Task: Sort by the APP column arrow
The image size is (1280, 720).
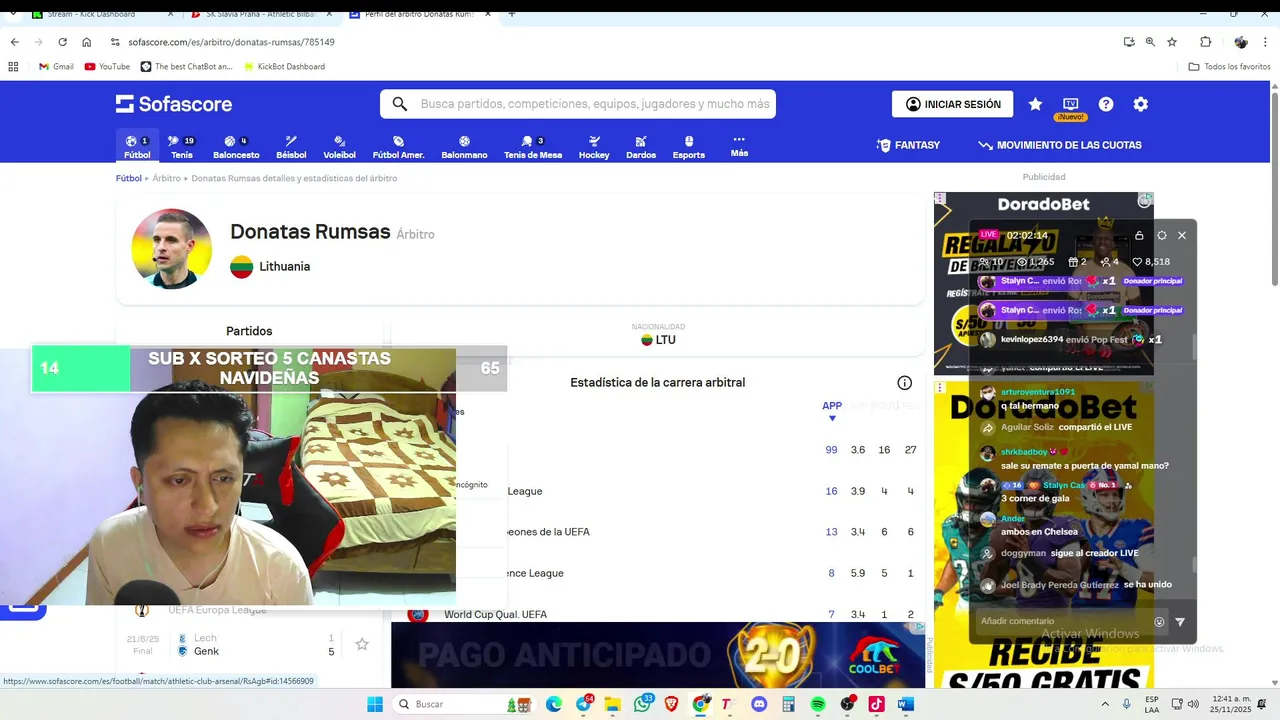Action: pos(832,418)
